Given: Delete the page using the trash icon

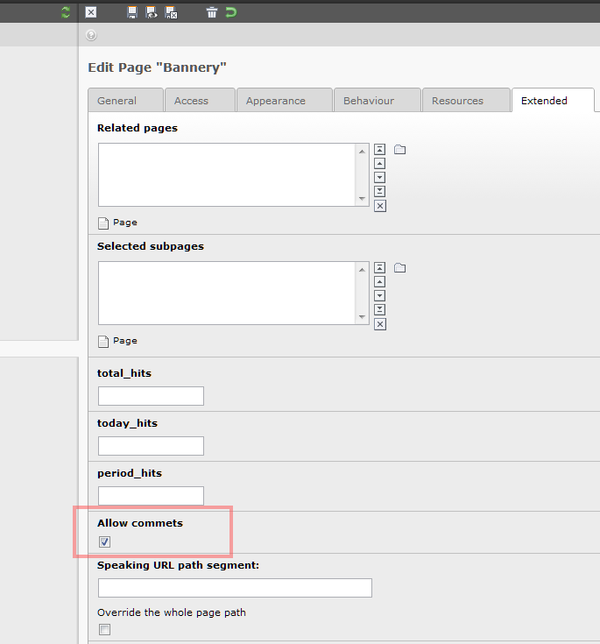Looking at the screenshot, I should click(x=211, y=12).
